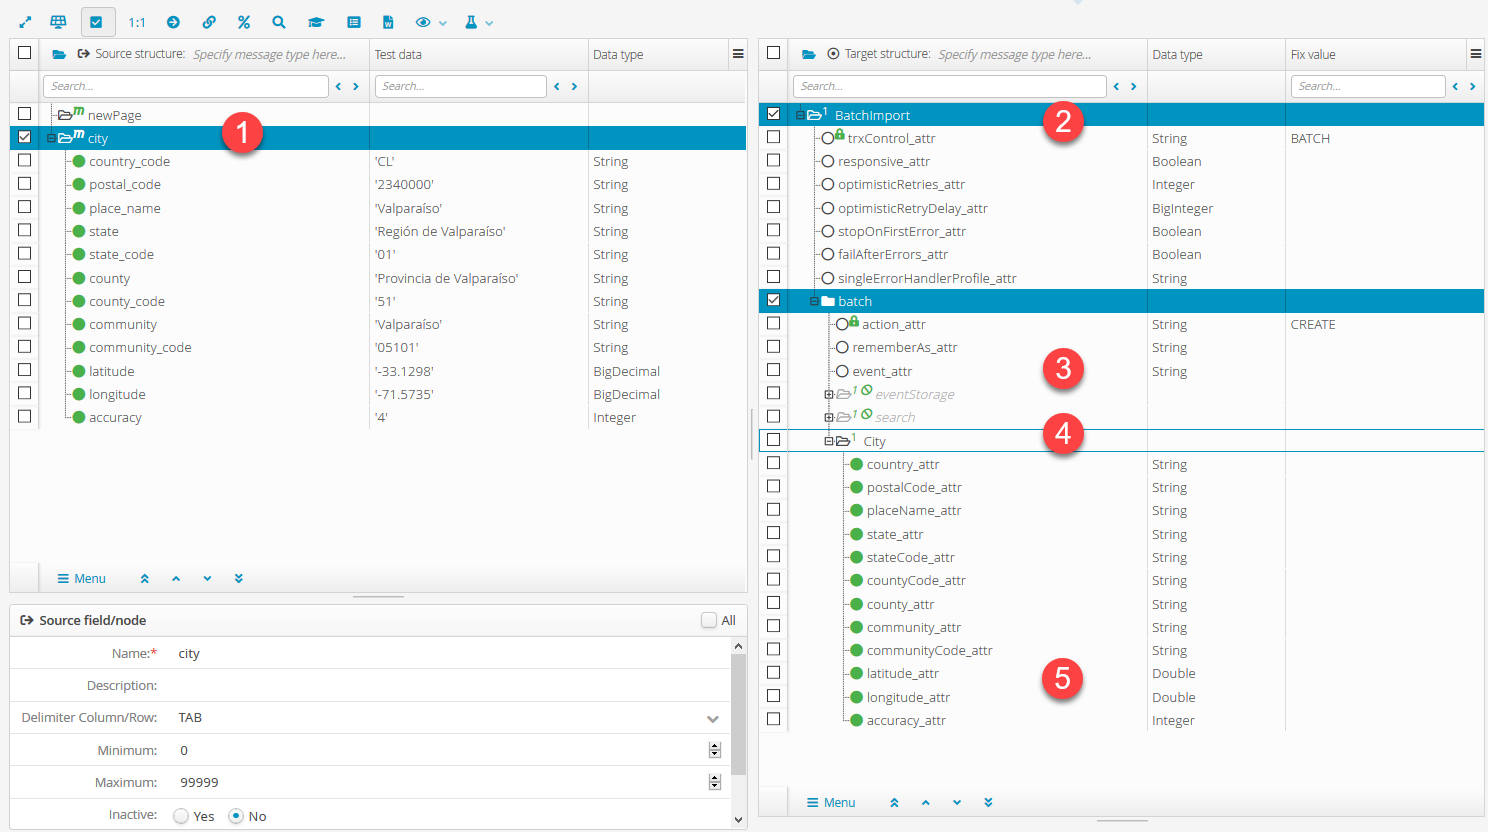Open Delimiter Column/Row dropdown

(712, 718)
